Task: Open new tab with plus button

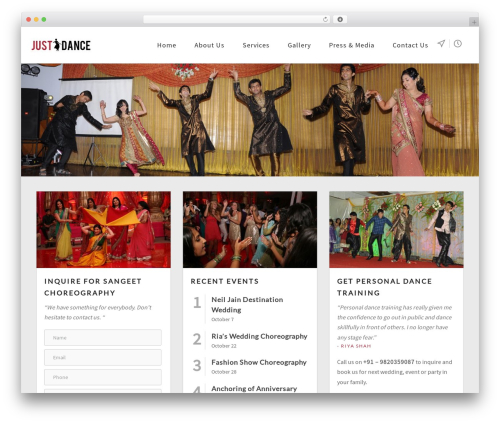Action: click(x=474, y=22)
